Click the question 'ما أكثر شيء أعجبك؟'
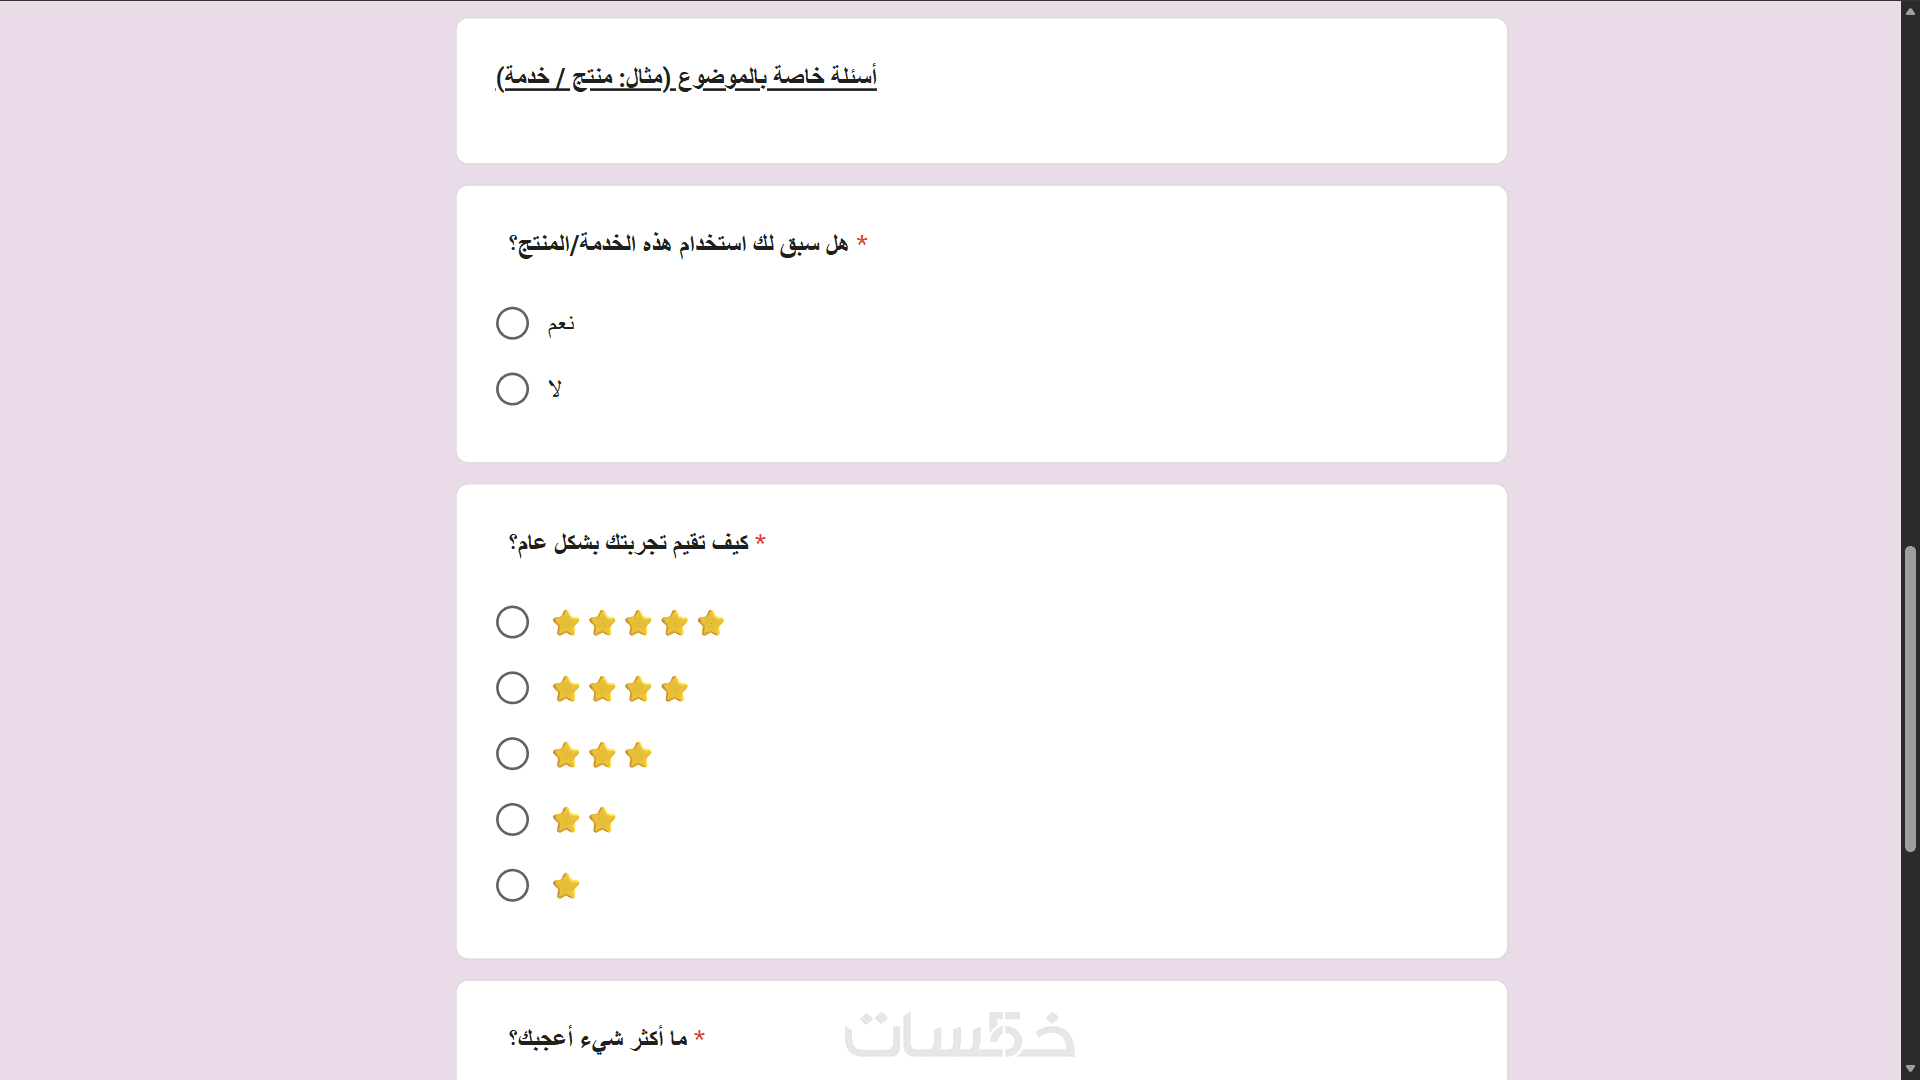The width and height of the screenshot is (1920, 1080). [x=598, y=1039]
